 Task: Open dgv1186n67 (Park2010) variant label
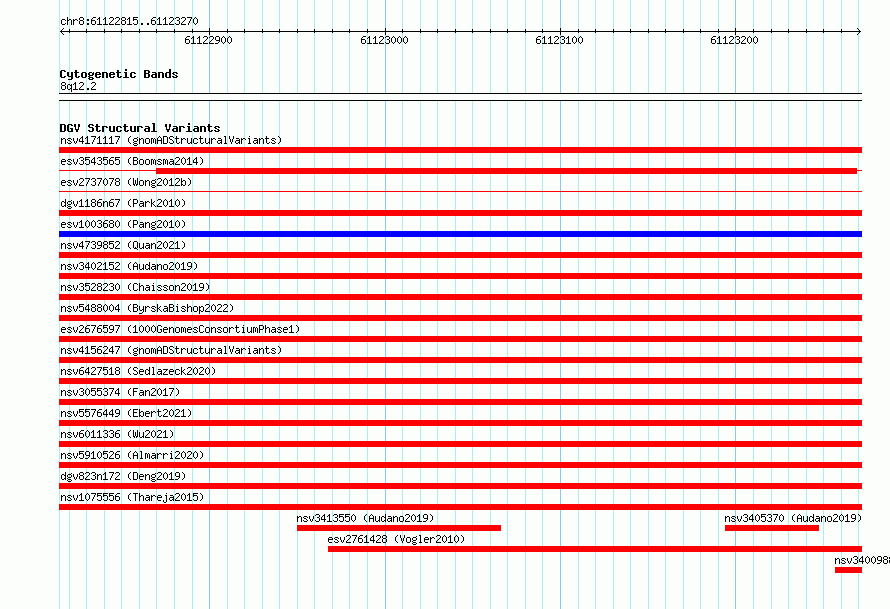(x=123, y=203)
